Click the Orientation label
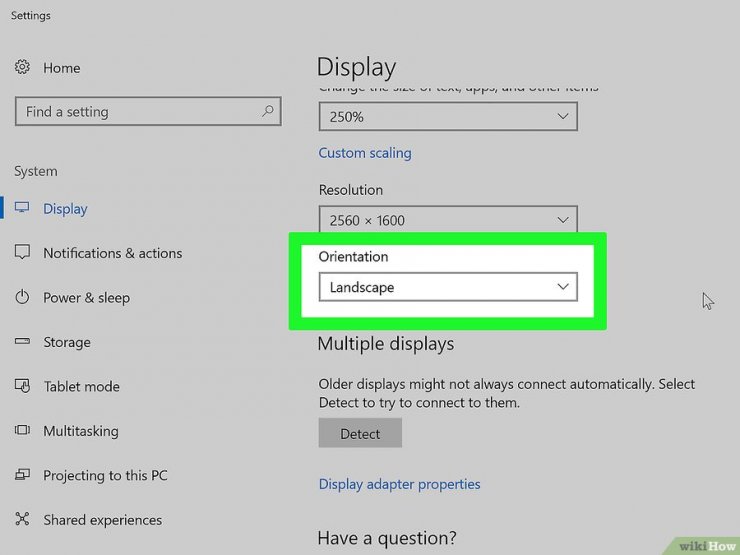The width and height of the screenshot is (740, 555). [353, 256]
